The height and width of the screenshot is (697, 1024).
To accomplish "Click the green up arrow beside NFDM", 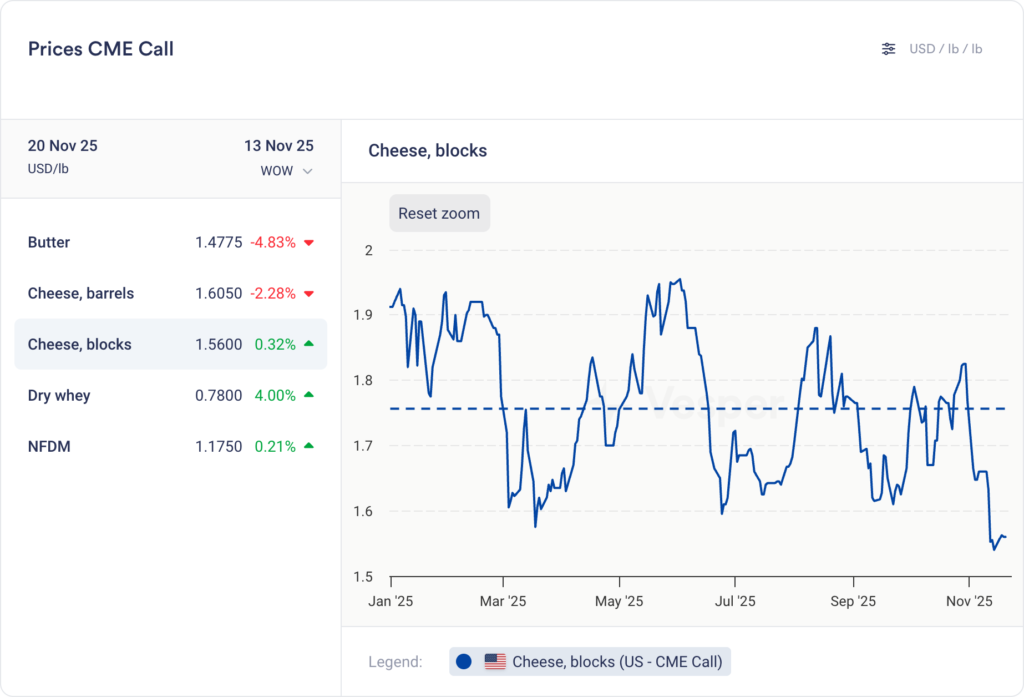I will [308, 447].
